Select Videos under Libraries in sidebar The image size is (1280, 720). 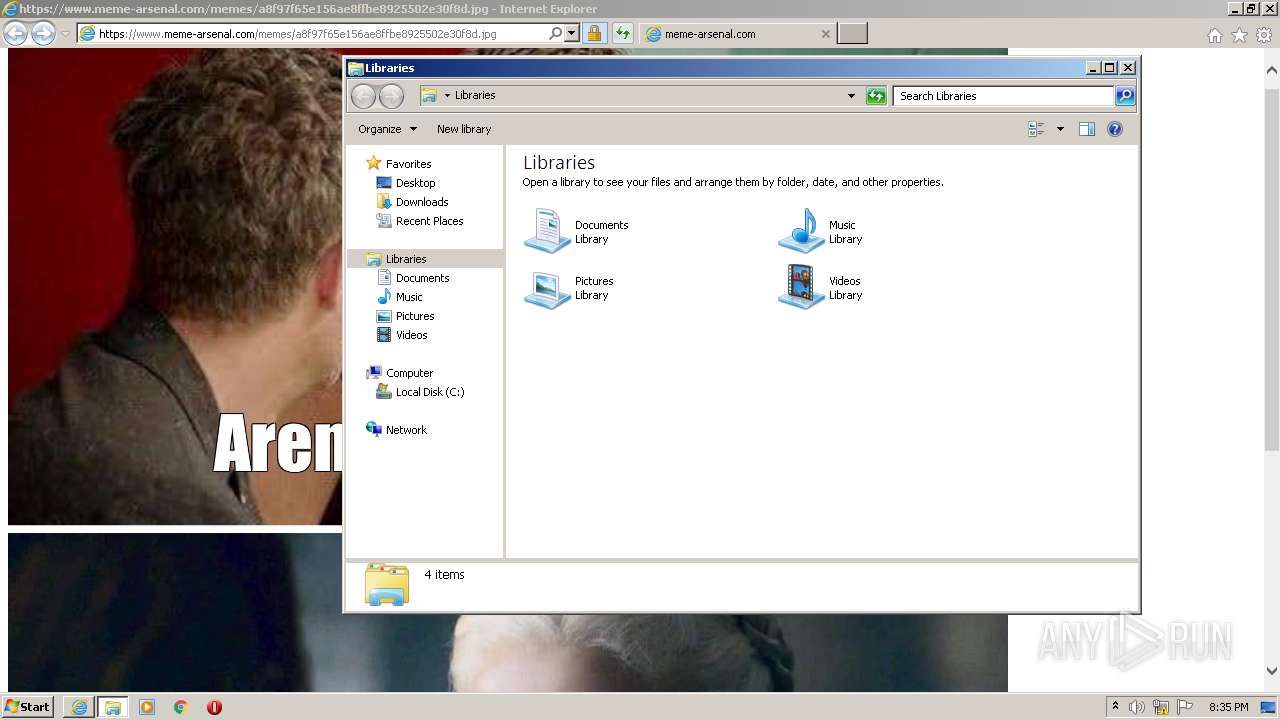coord(411,335)
